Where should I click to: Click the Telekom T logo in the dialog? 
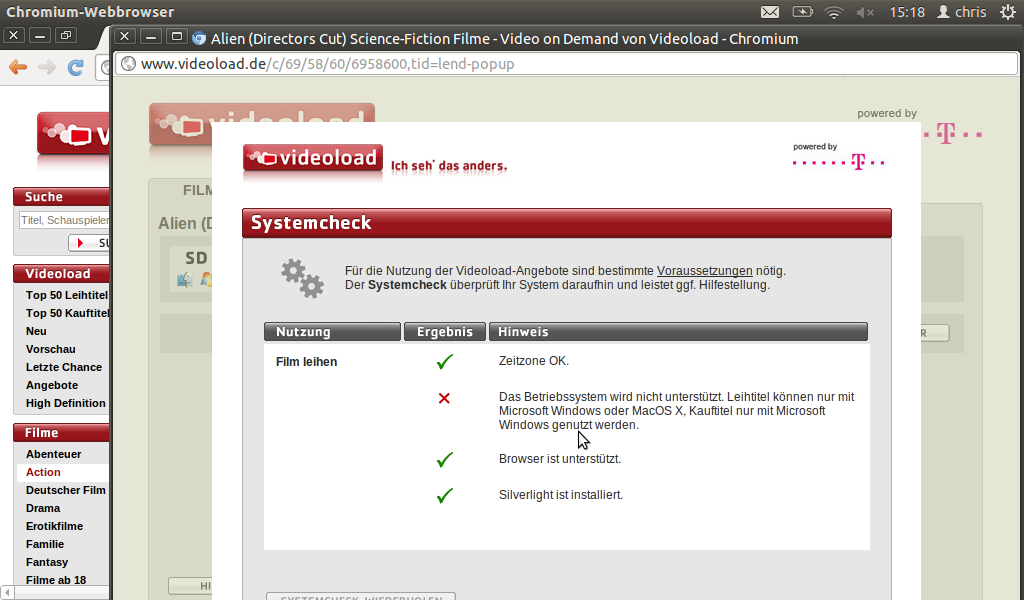click(858, 162)
